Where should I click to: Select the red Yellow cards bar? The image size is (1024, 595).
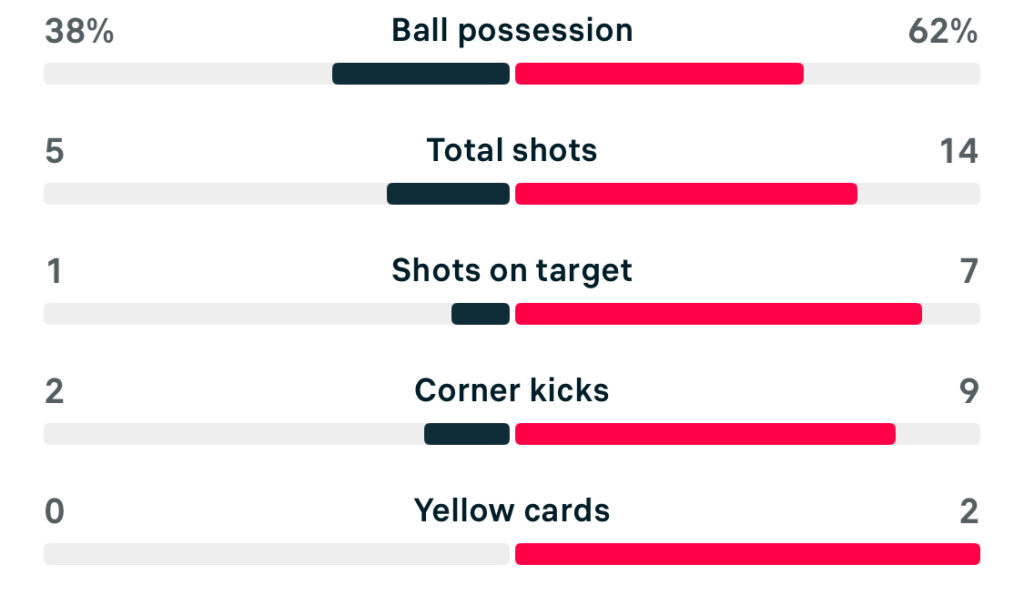[747, 554]
